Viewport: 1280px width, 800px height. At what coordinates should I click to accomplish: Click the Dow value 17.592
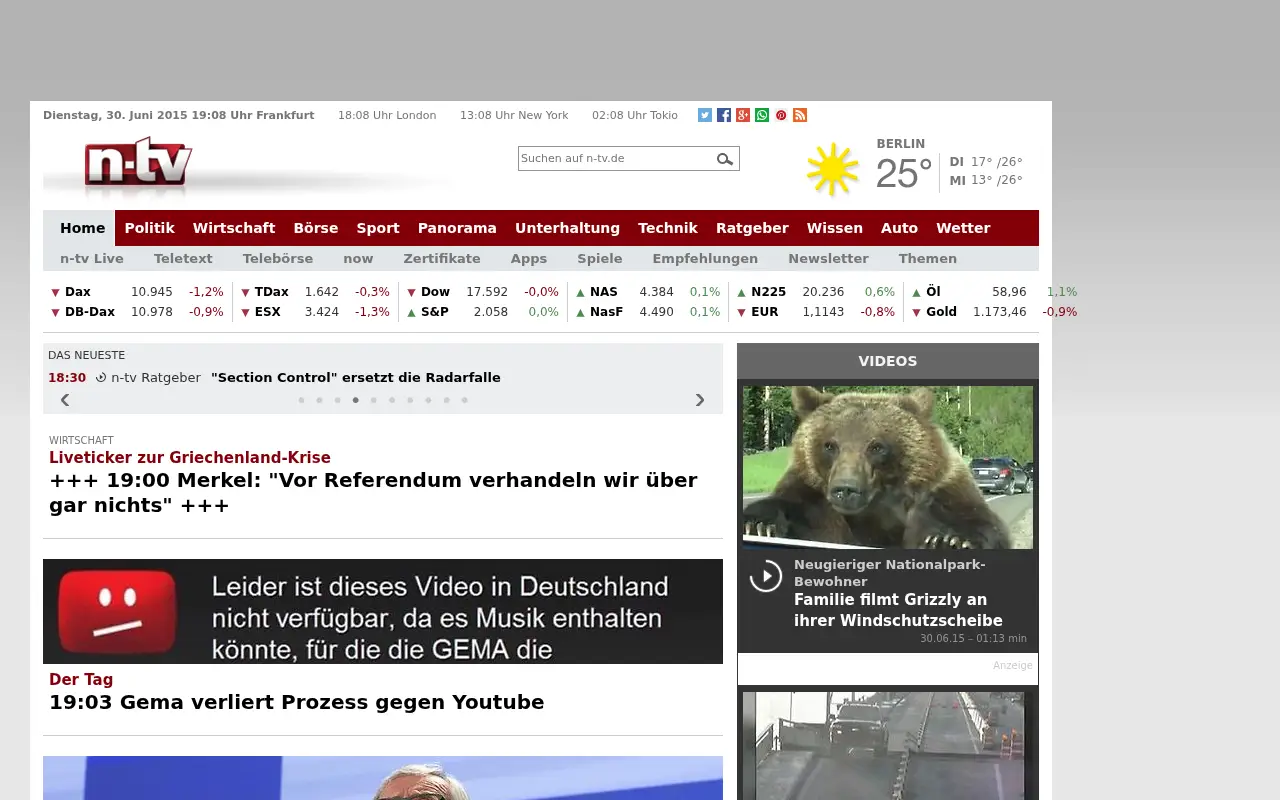[487, 292]
